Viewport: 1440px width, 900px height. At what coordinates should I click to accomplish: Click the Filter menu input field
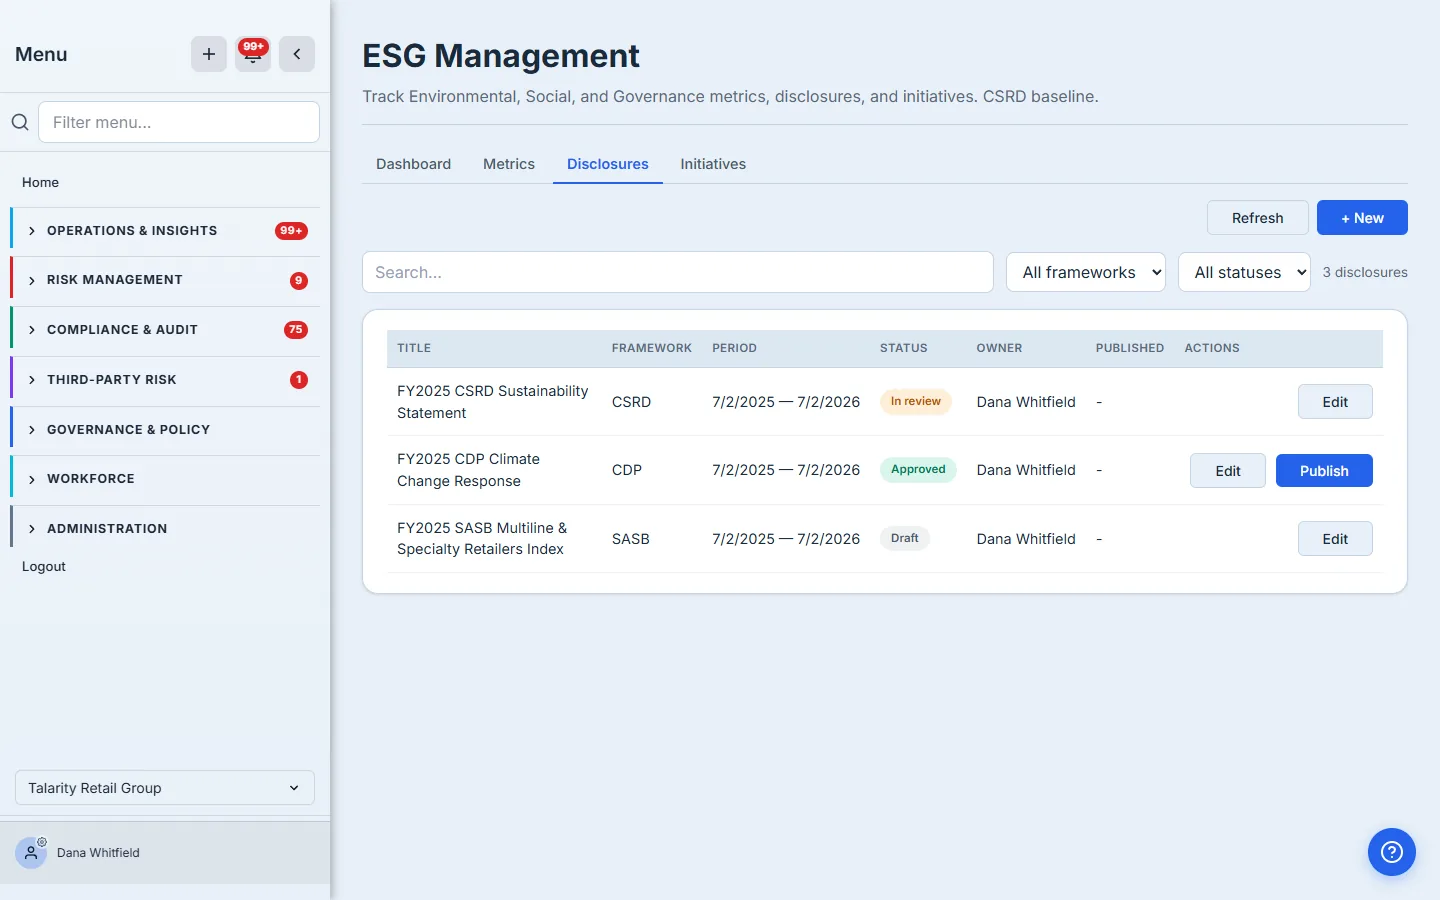pyautogui.click(x=179, y=122)
